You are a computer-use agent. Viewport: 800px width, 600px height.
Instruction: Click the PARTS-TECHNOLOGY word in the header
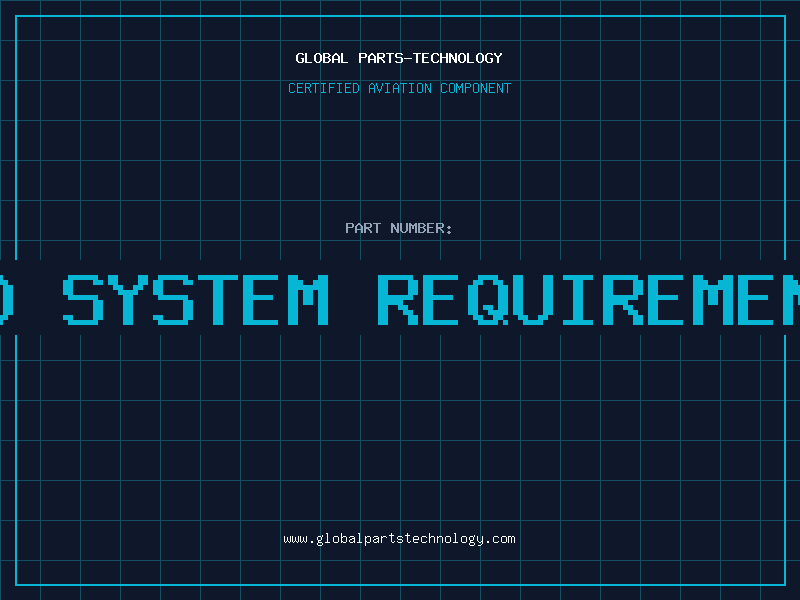tap(430, 58)
